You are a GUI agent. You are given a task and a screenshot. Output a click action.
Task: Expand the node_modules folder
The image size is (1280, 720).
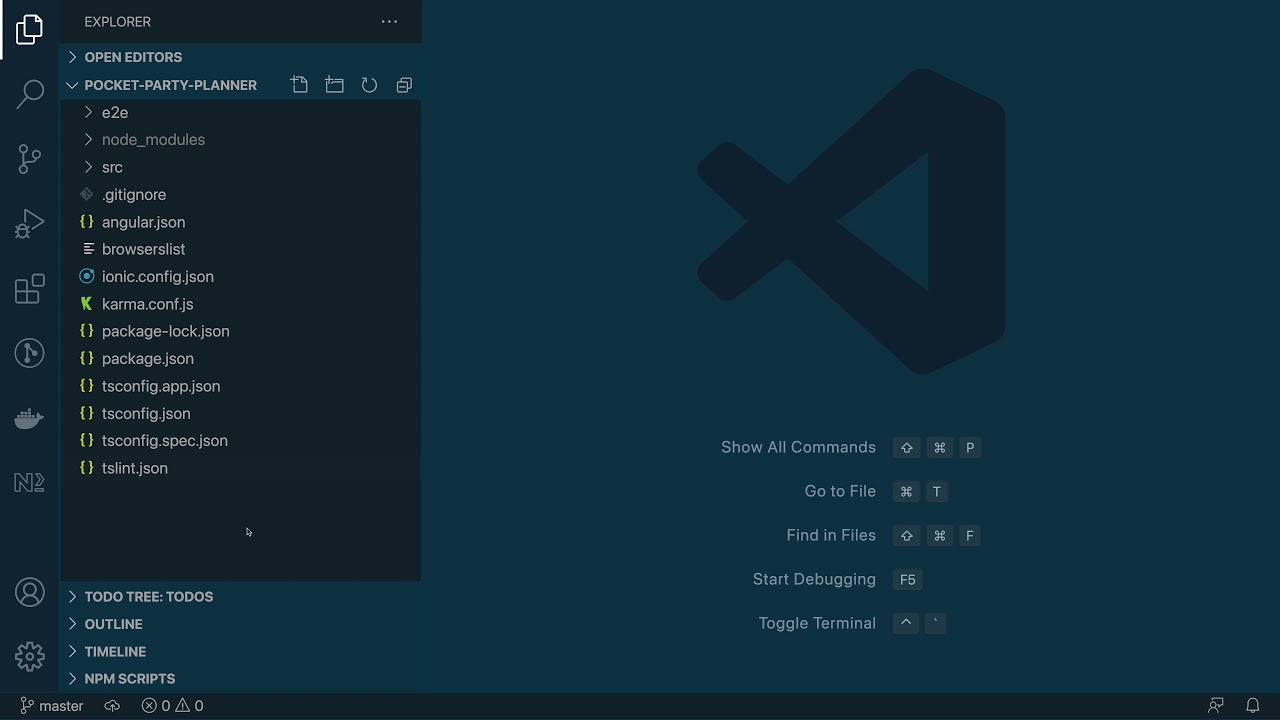click(x=241, y=140)
